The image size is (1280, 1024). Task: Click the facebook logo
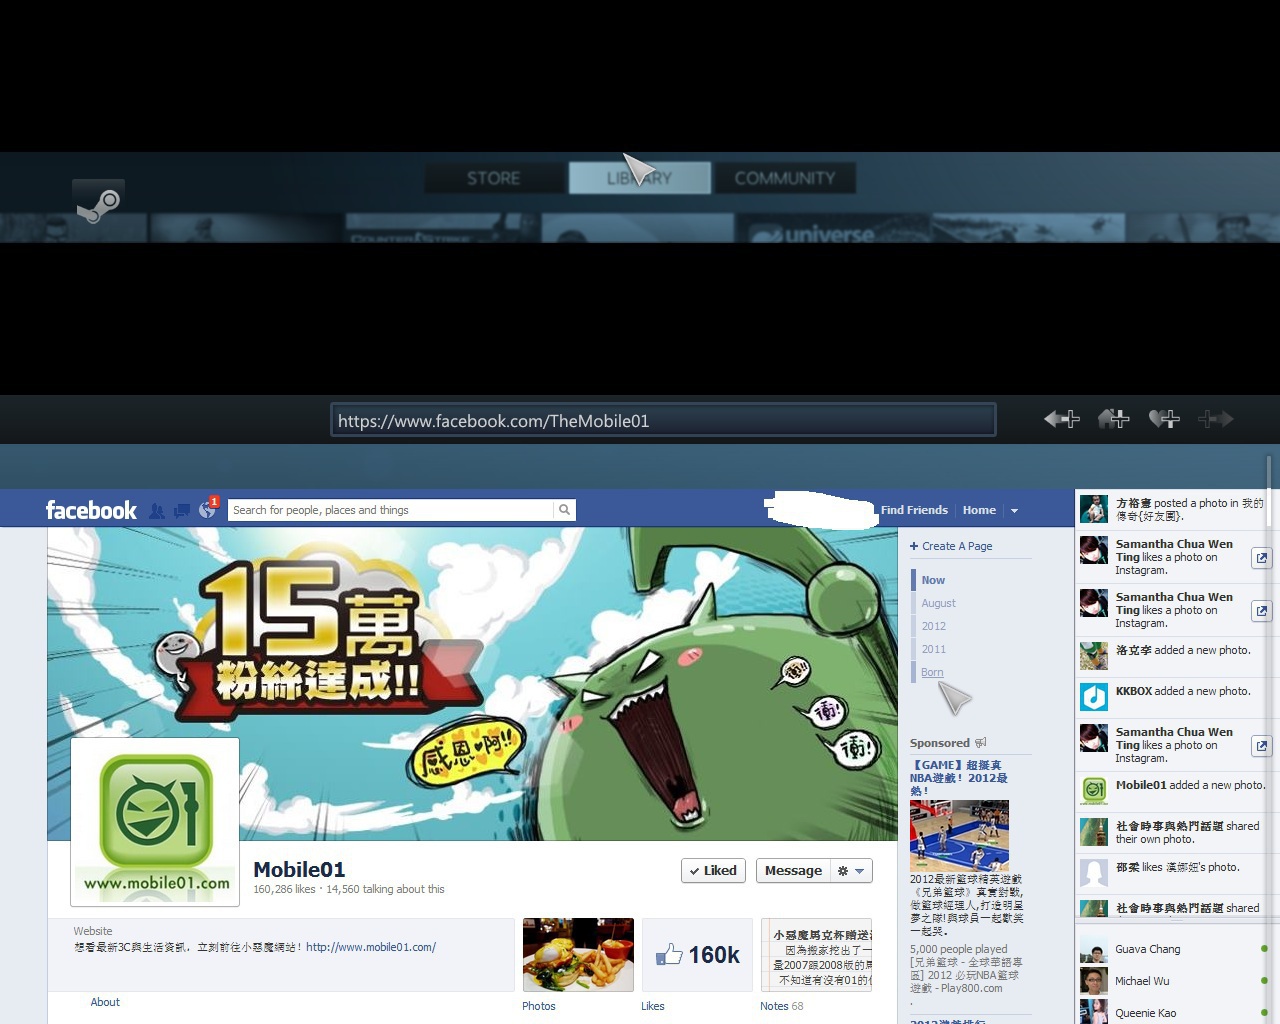pyautogui.click(x=91, y=510)
